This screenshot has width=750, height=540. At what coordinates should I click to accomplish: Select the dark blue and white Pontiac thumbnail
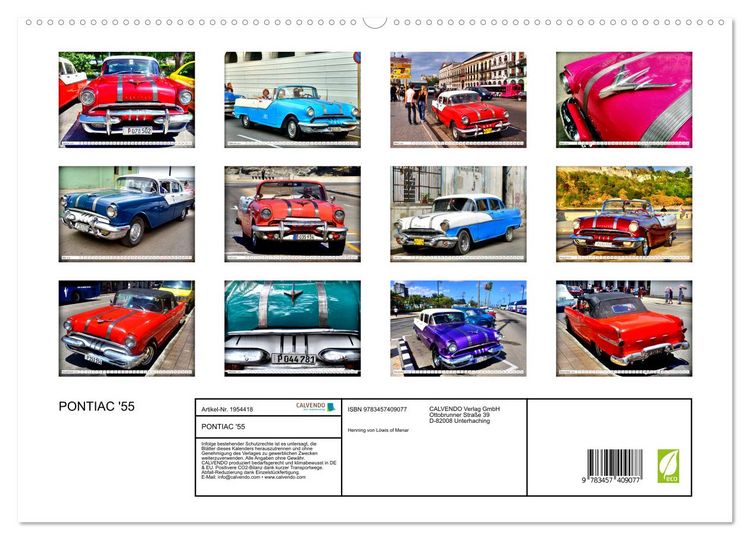[127, 214]
